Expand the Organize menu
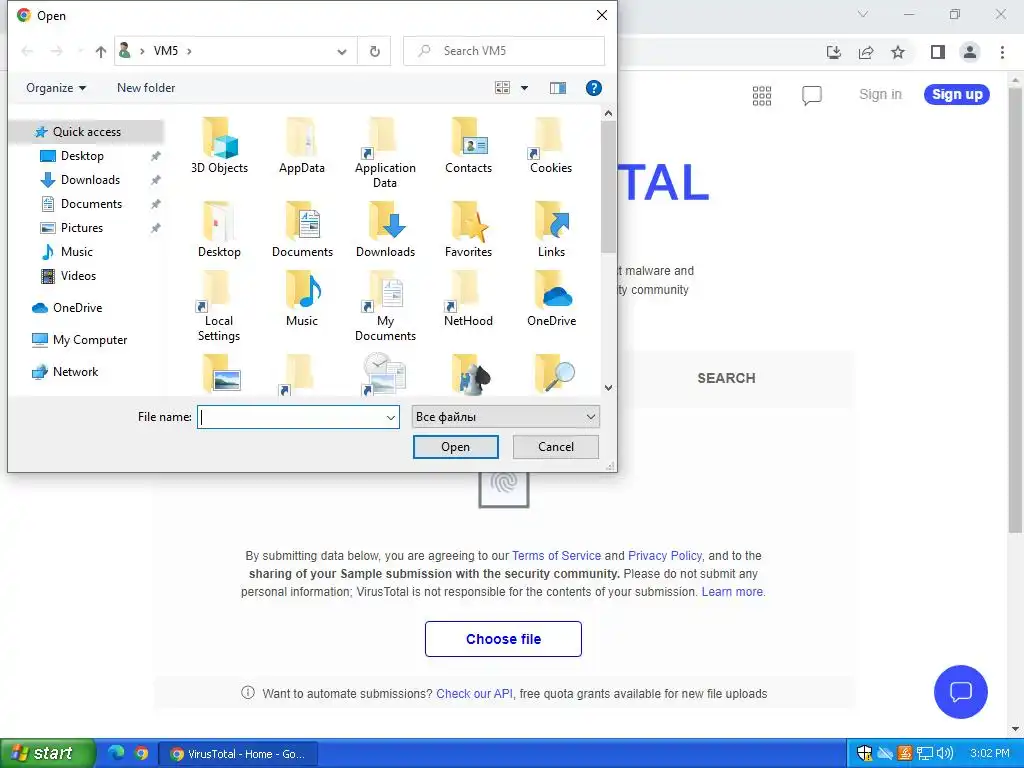This screenshot has width=1024, height=768. [56, 88]
